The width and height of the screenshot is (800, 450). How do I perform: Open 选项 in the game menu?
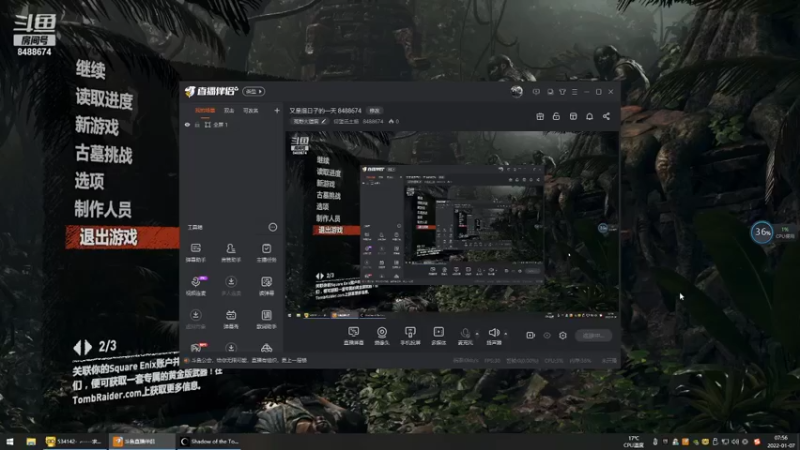click(90, 181)
